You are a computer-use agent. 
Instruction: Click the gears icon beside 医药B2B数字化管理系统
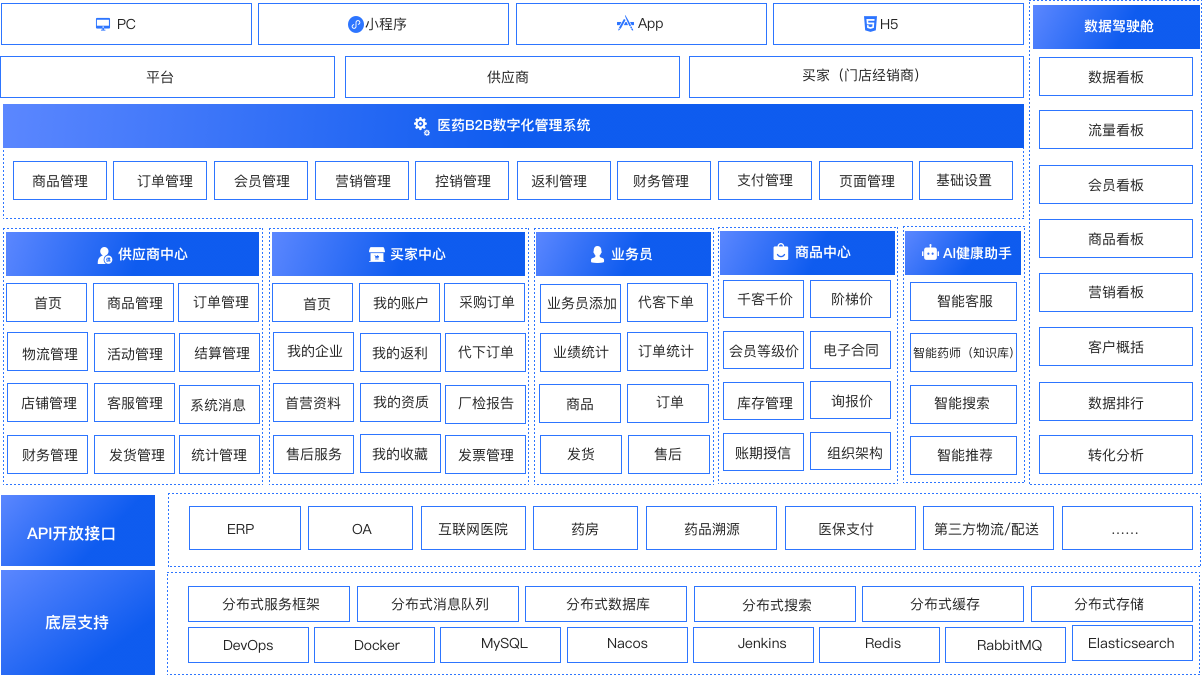[422, 125]
